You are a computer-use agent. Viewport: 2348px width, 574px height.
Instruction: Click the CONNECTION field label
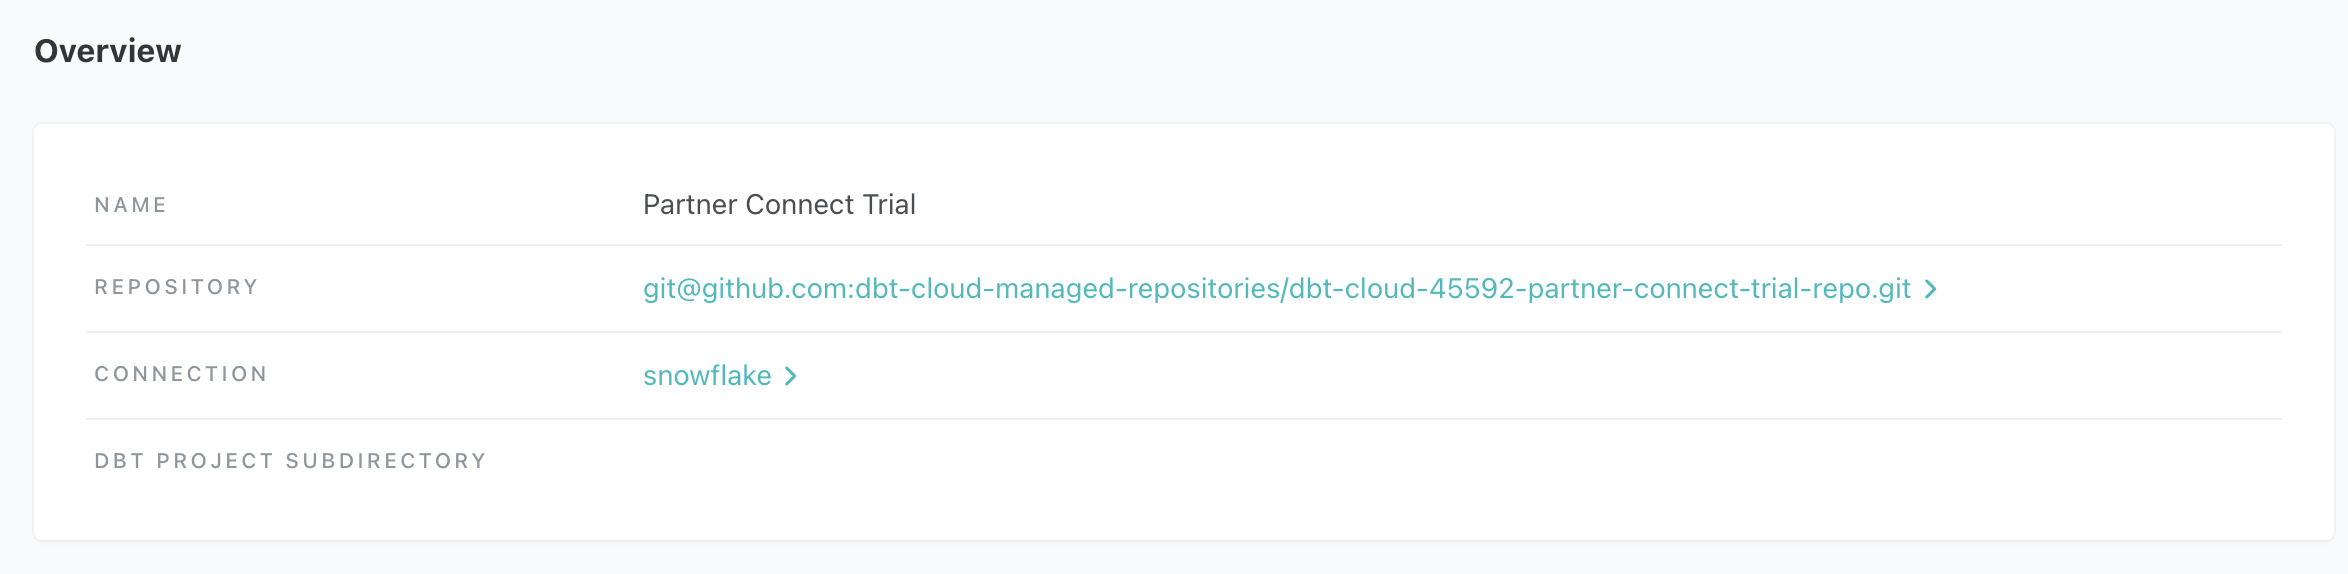pos(181,374)
